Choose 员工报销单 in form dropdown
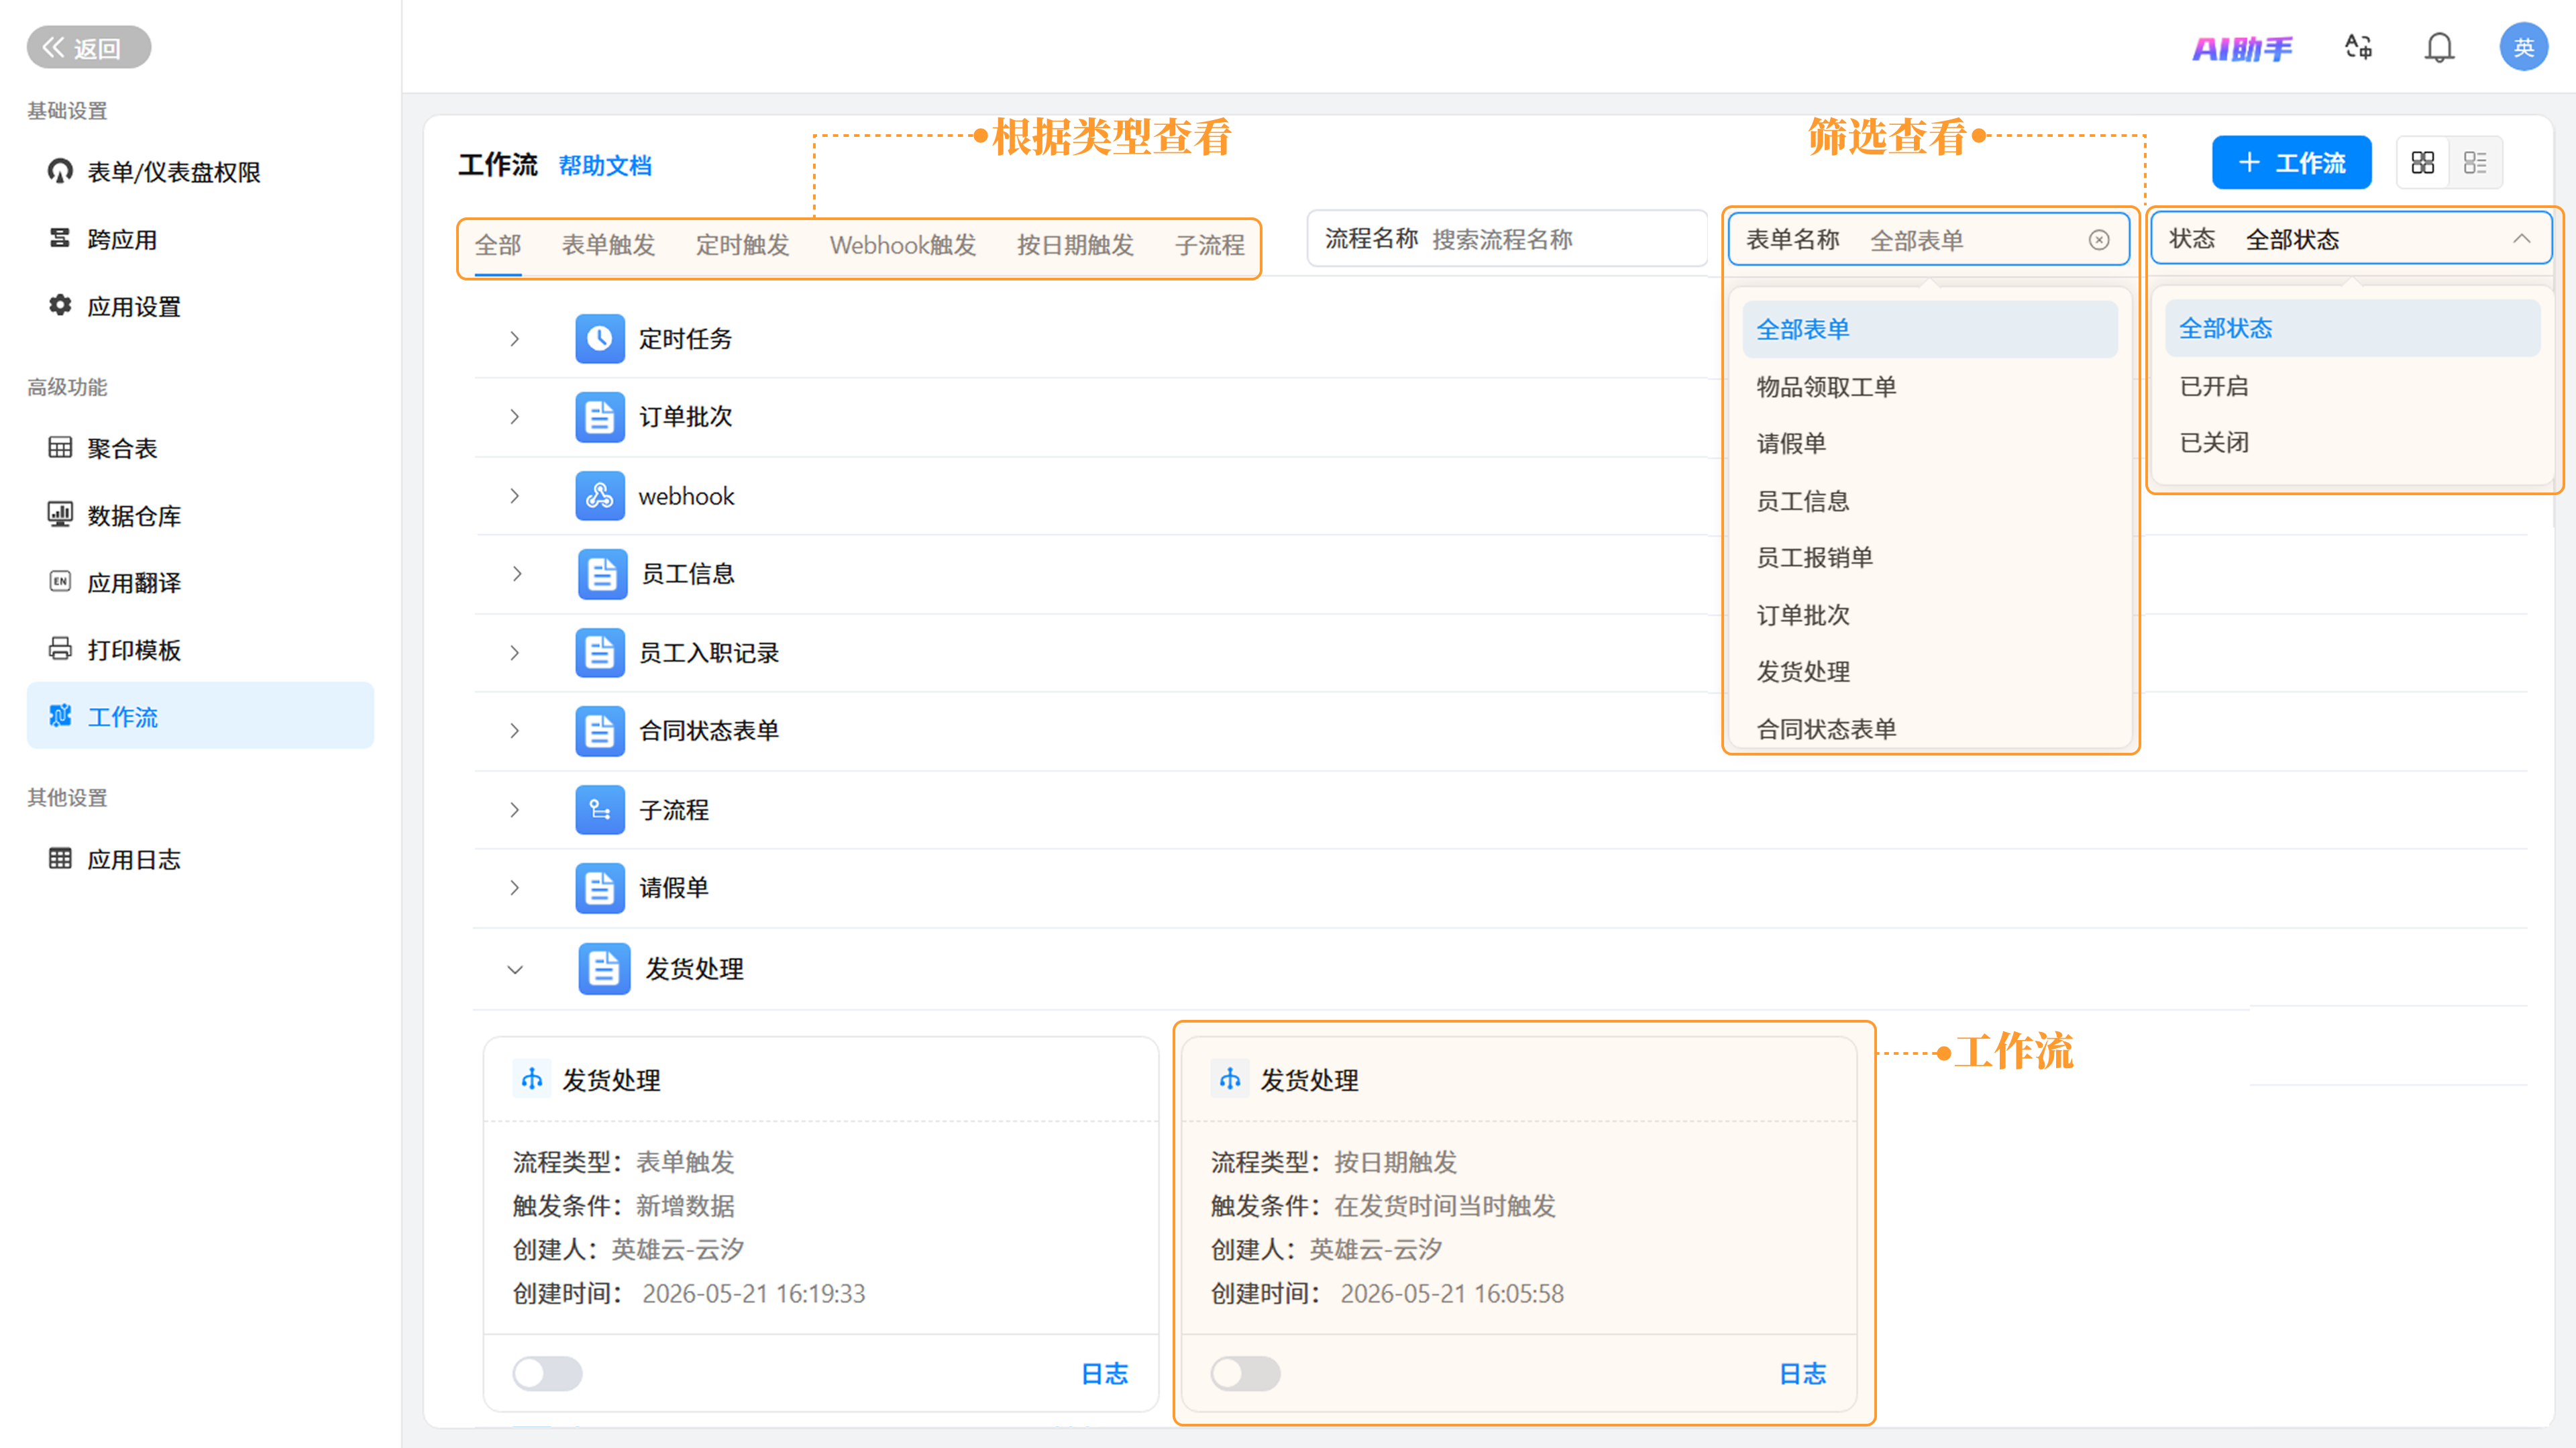The height and width of the screenshot is (1448, 2576). click(x=1929, y=557)
